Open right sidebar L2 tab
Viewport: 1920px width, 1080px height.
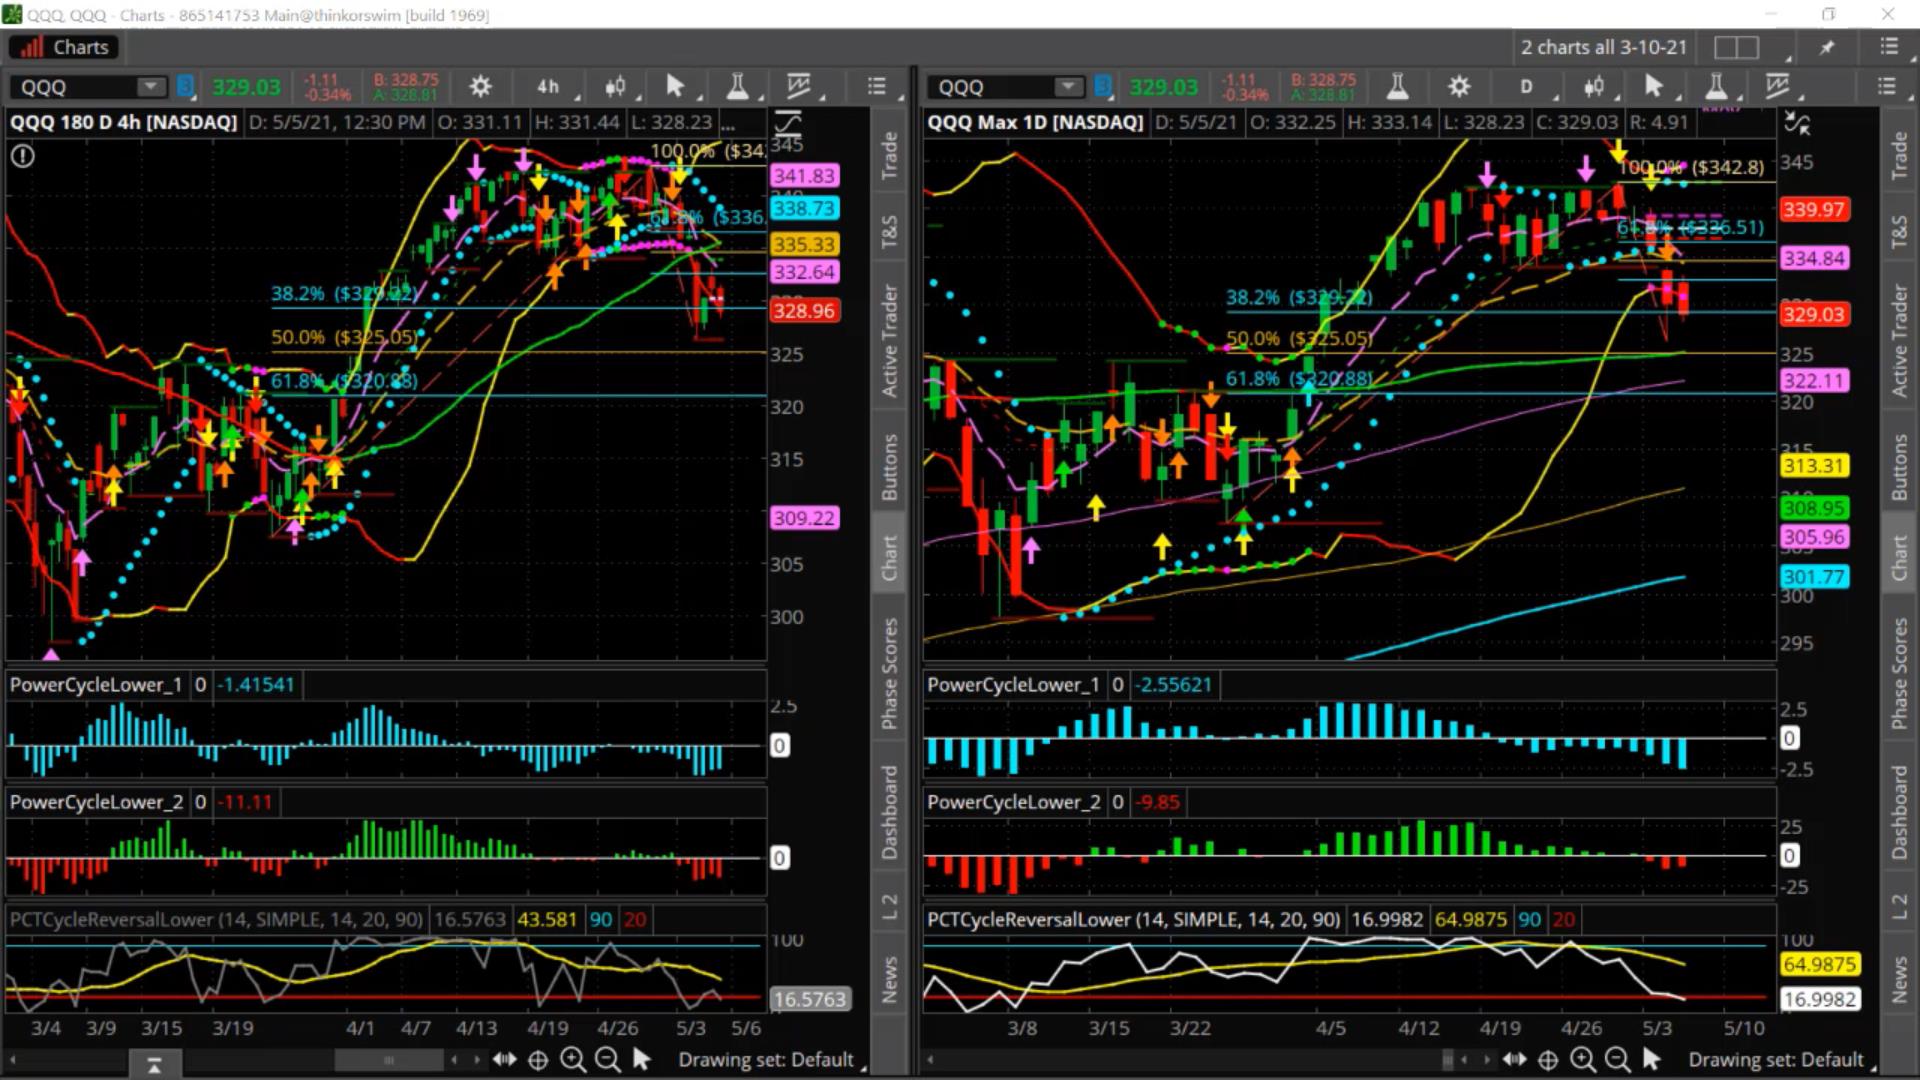coord(1899,907)
